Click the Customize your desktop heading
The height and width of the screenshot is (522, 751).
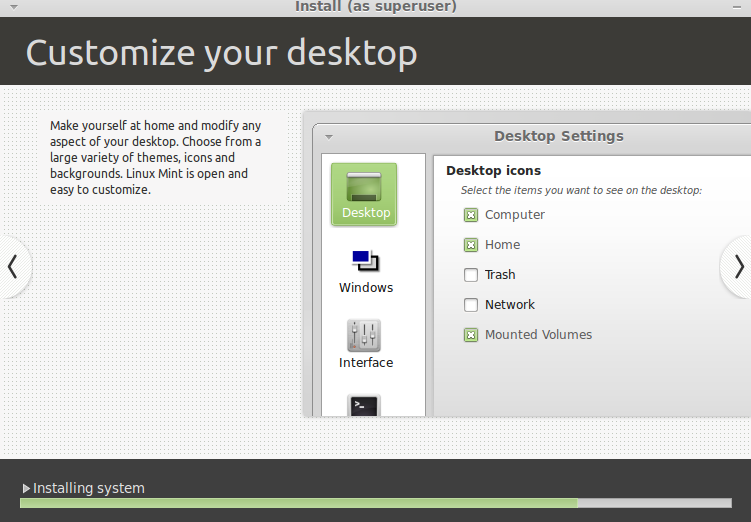point(221,53)
